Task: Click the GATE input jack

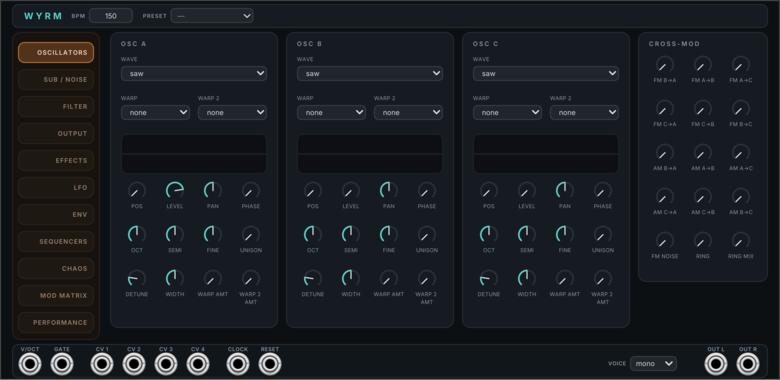Action: click(x=62, y=364)
